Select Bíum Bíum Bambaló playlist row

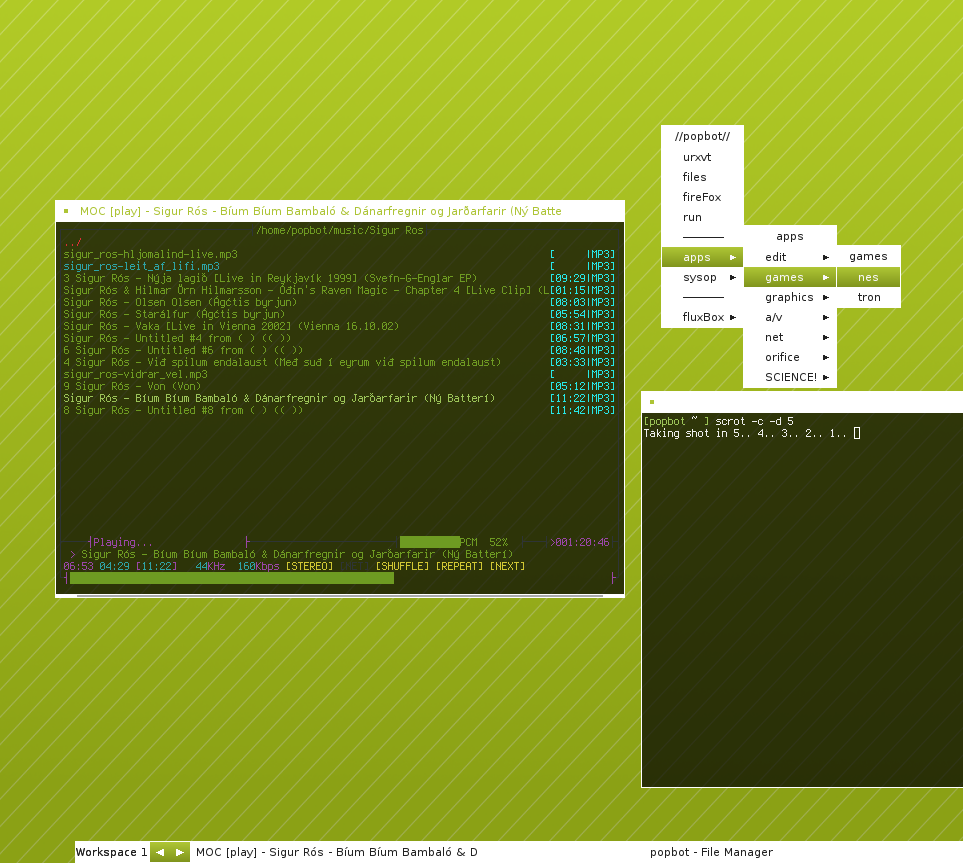point(339,398)
